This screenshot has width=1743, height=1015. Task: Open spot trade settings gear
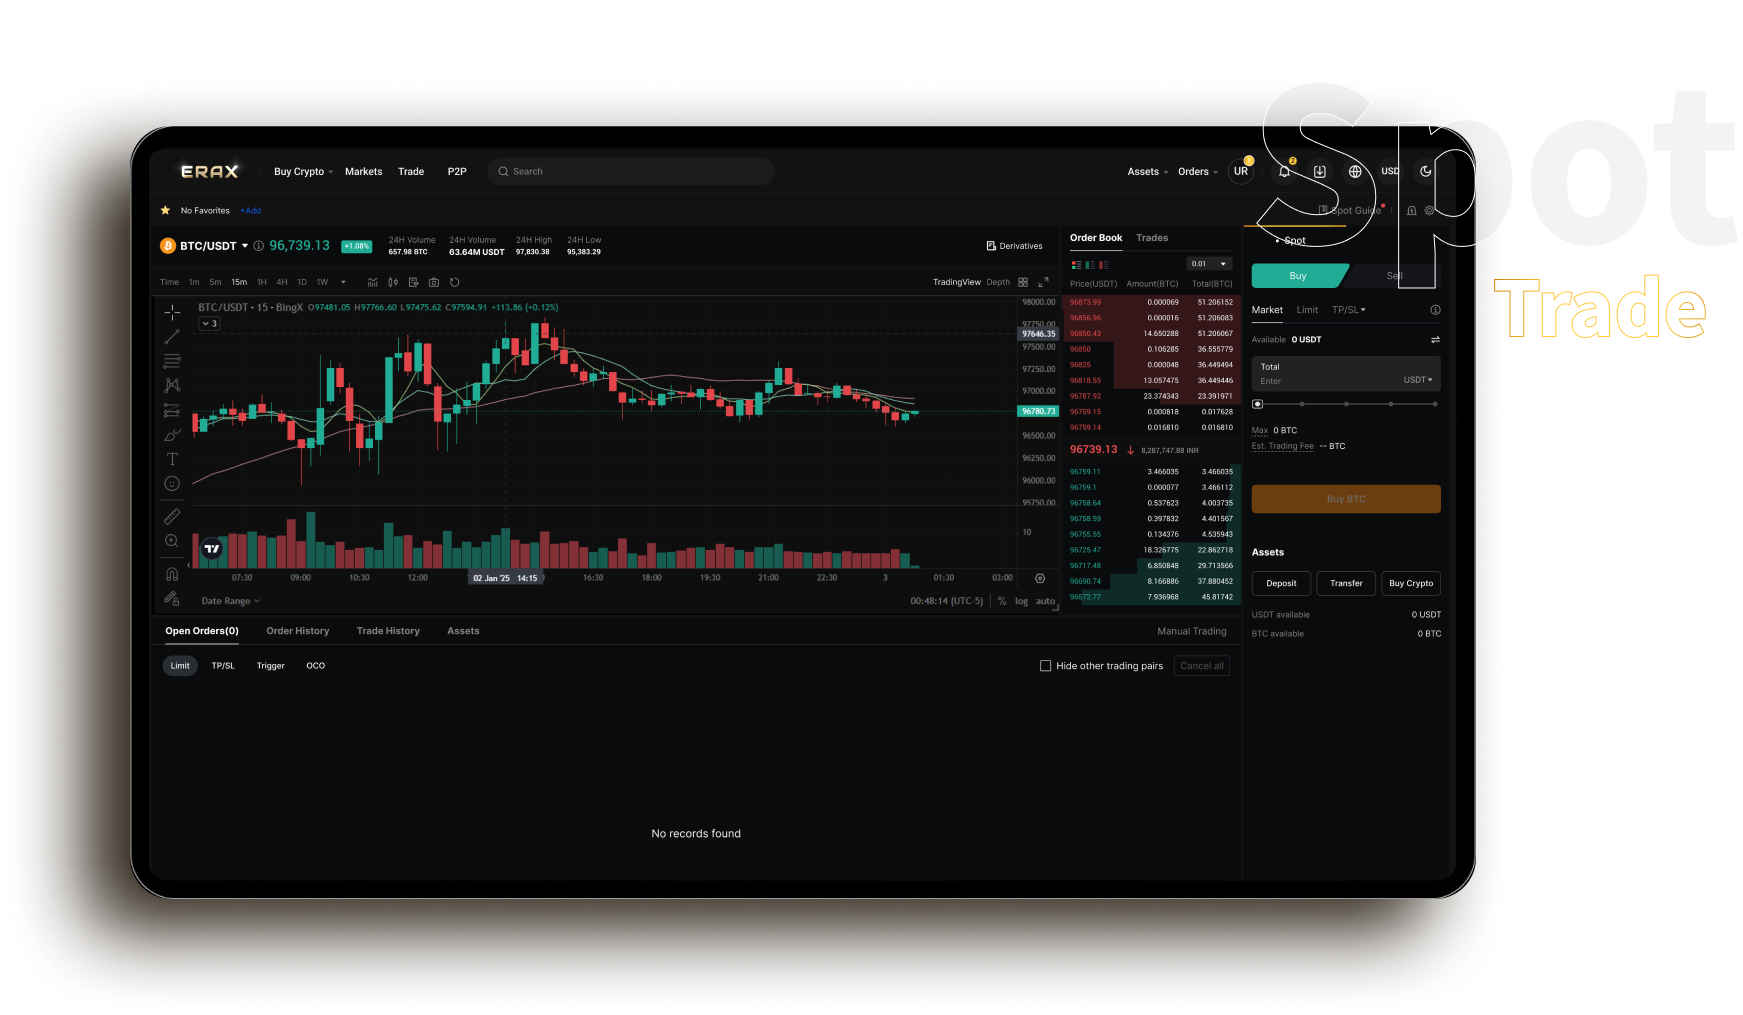tap(1429, 210)
